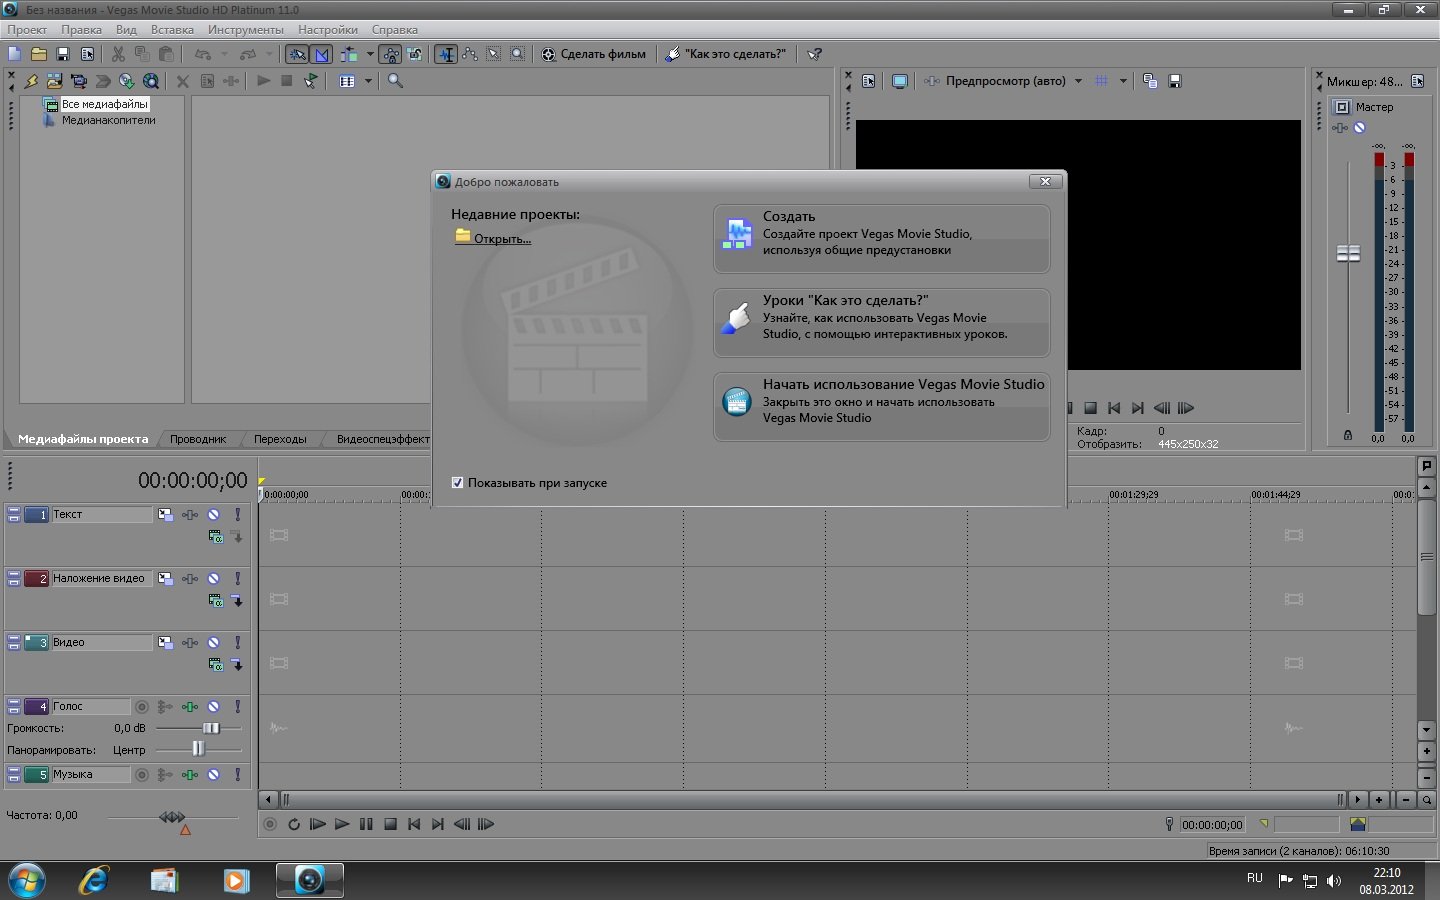Open the undo history dropdown arrow
Image resolution: width=1440 pixels, height=900 pixels.
point(224,54)
